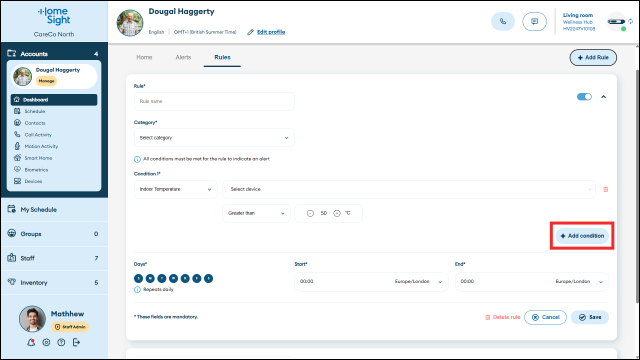
Task: Click the Inventory section icon
Action: (x=11, y=282)
